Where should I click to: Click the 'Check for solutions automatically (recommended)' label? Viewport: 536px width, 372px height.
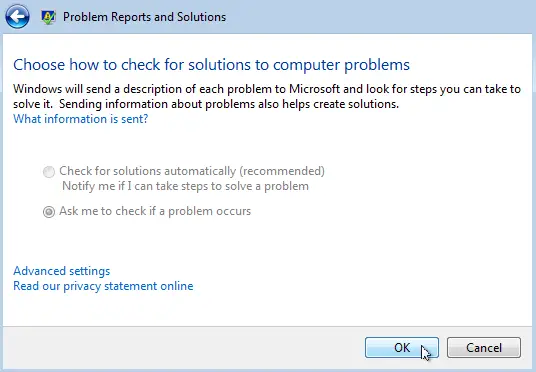(x=192, y=171)
